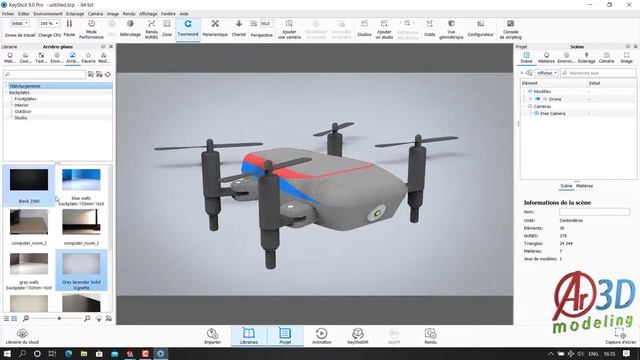Screen dimensions: 640x360
Task: Open Console de scripting
Action: 511,29
